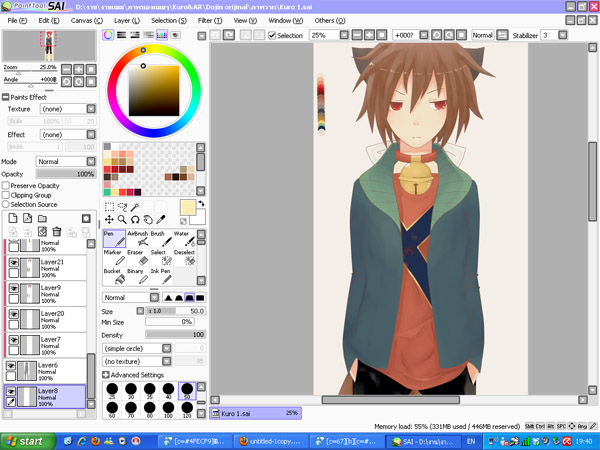
Task: Pick the eyedropper color picker tool
Action: click(161, 220)
